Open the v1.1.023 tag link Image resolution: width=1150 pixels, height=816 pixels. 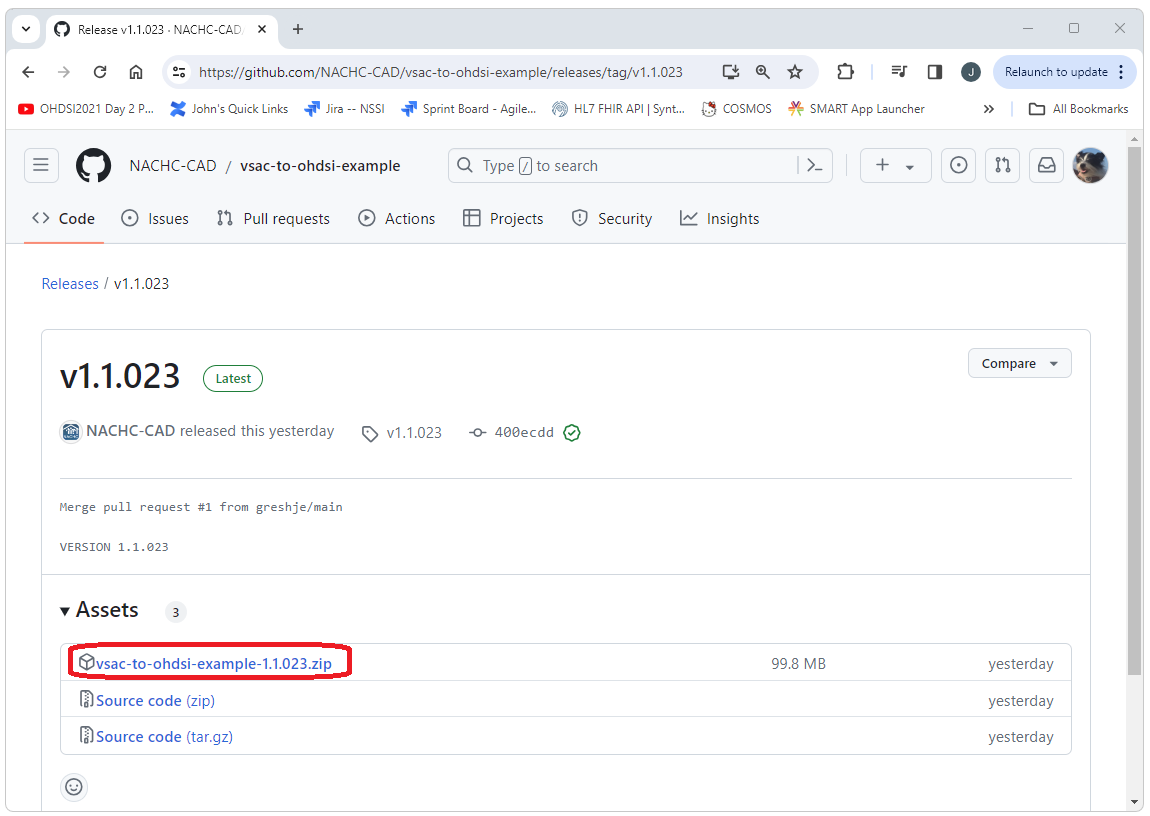402,433
